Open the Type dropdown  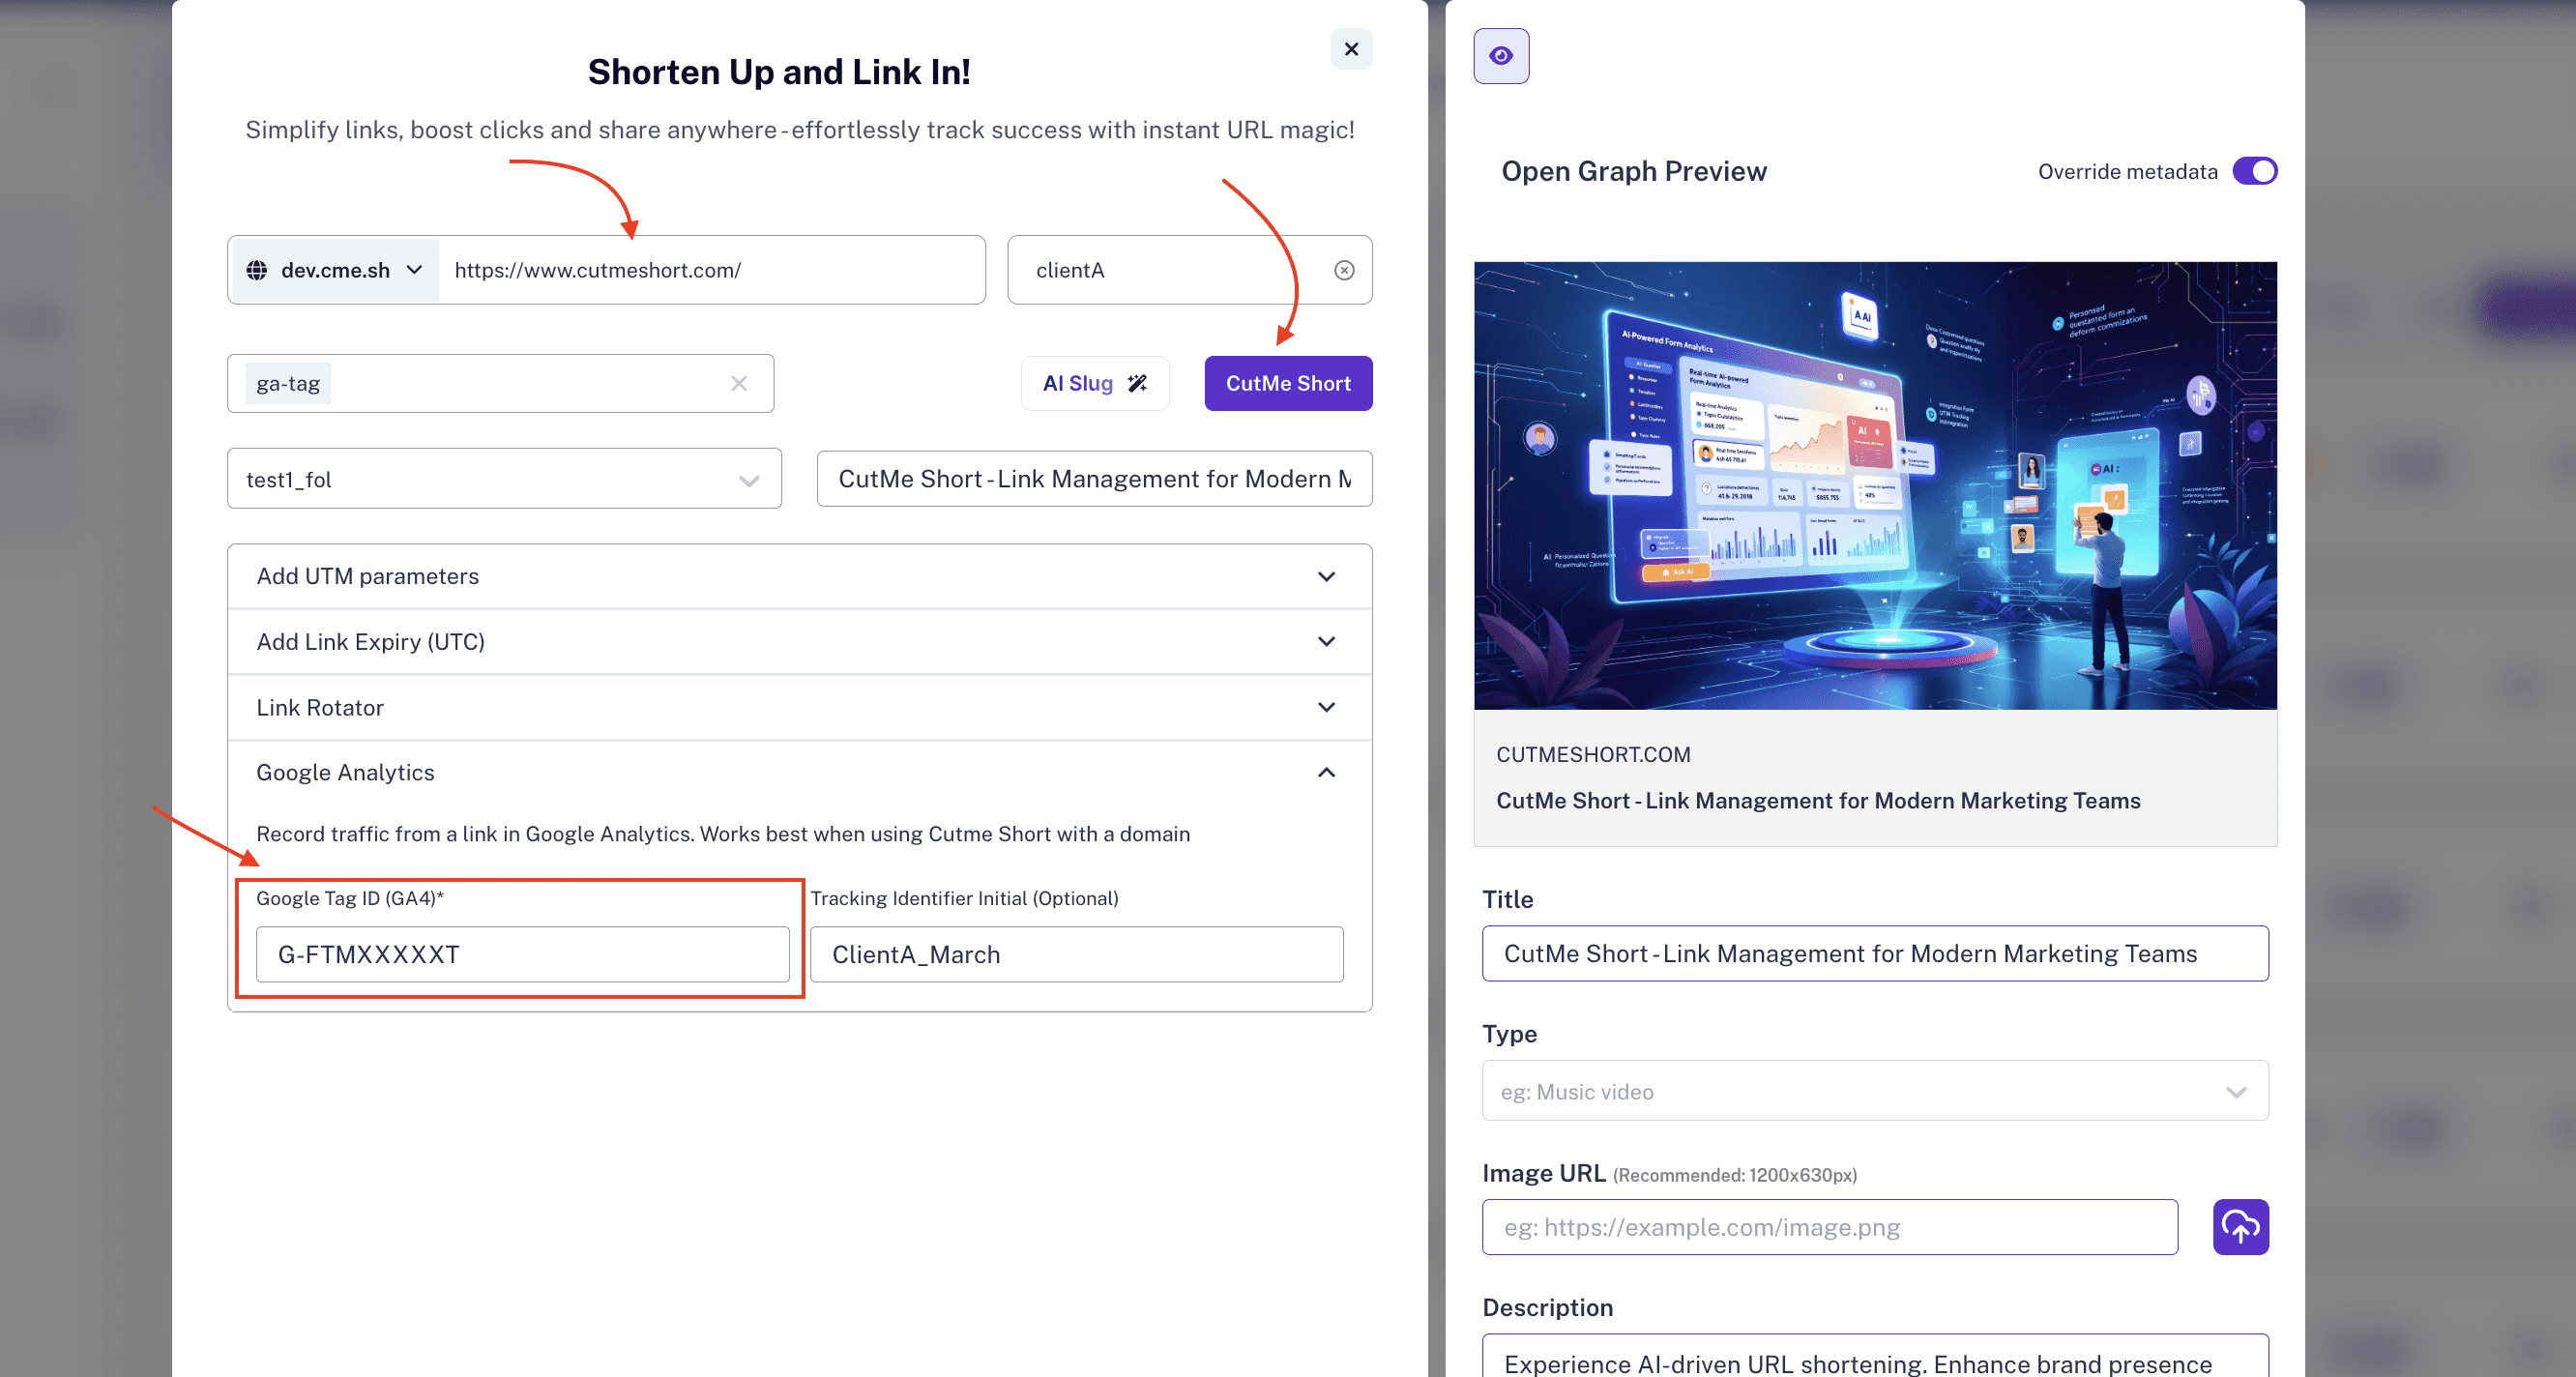coord(1874,1091)
